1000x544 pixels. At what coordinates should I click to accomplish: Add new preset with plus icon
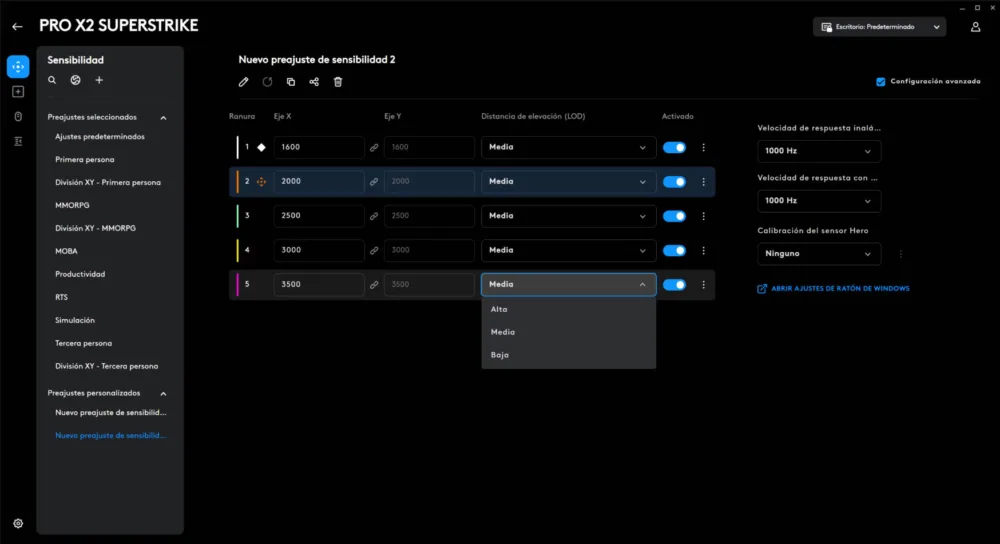[x=99, y=80]
